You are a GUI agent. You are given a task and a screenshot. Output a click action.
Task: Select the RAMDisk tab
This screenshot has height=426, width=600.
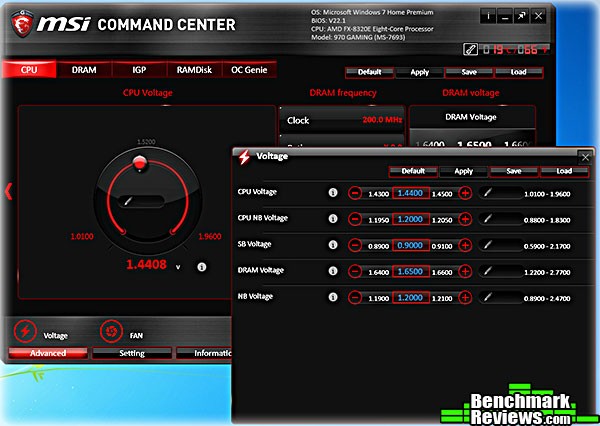tap(194, 70)
